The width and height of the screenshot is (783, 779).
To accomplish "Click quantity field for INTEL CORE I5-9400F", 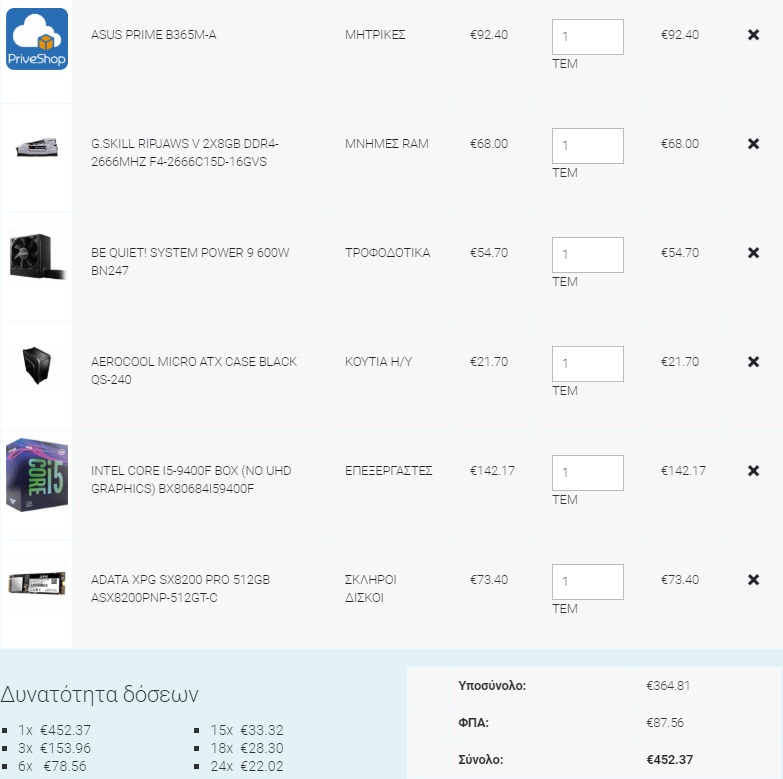I will pos(588,473).
